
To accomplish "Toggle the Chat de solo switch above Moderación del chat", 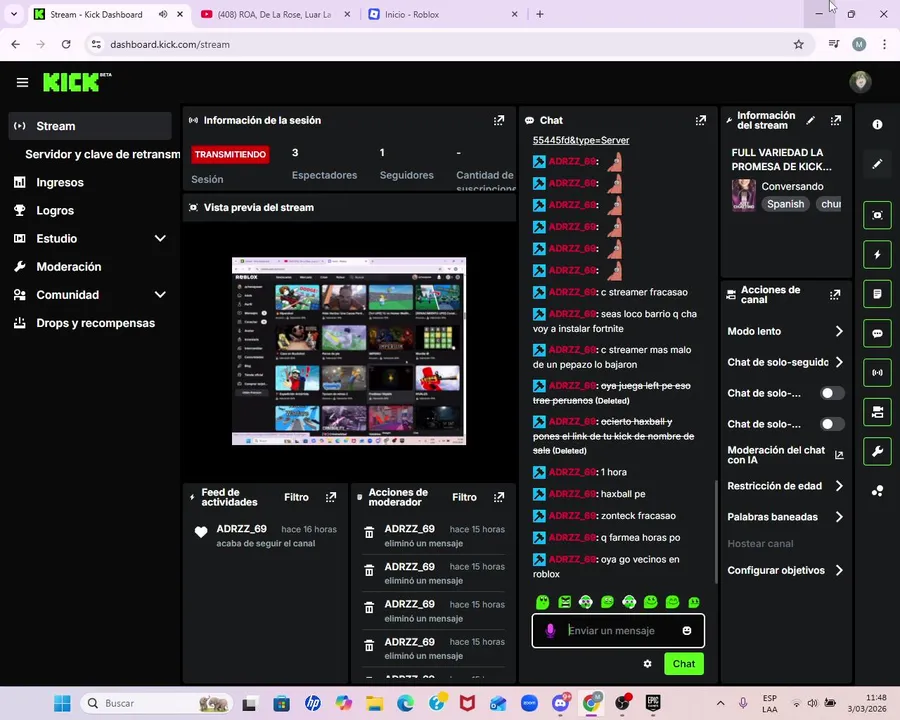I will [x=832, y=424].
